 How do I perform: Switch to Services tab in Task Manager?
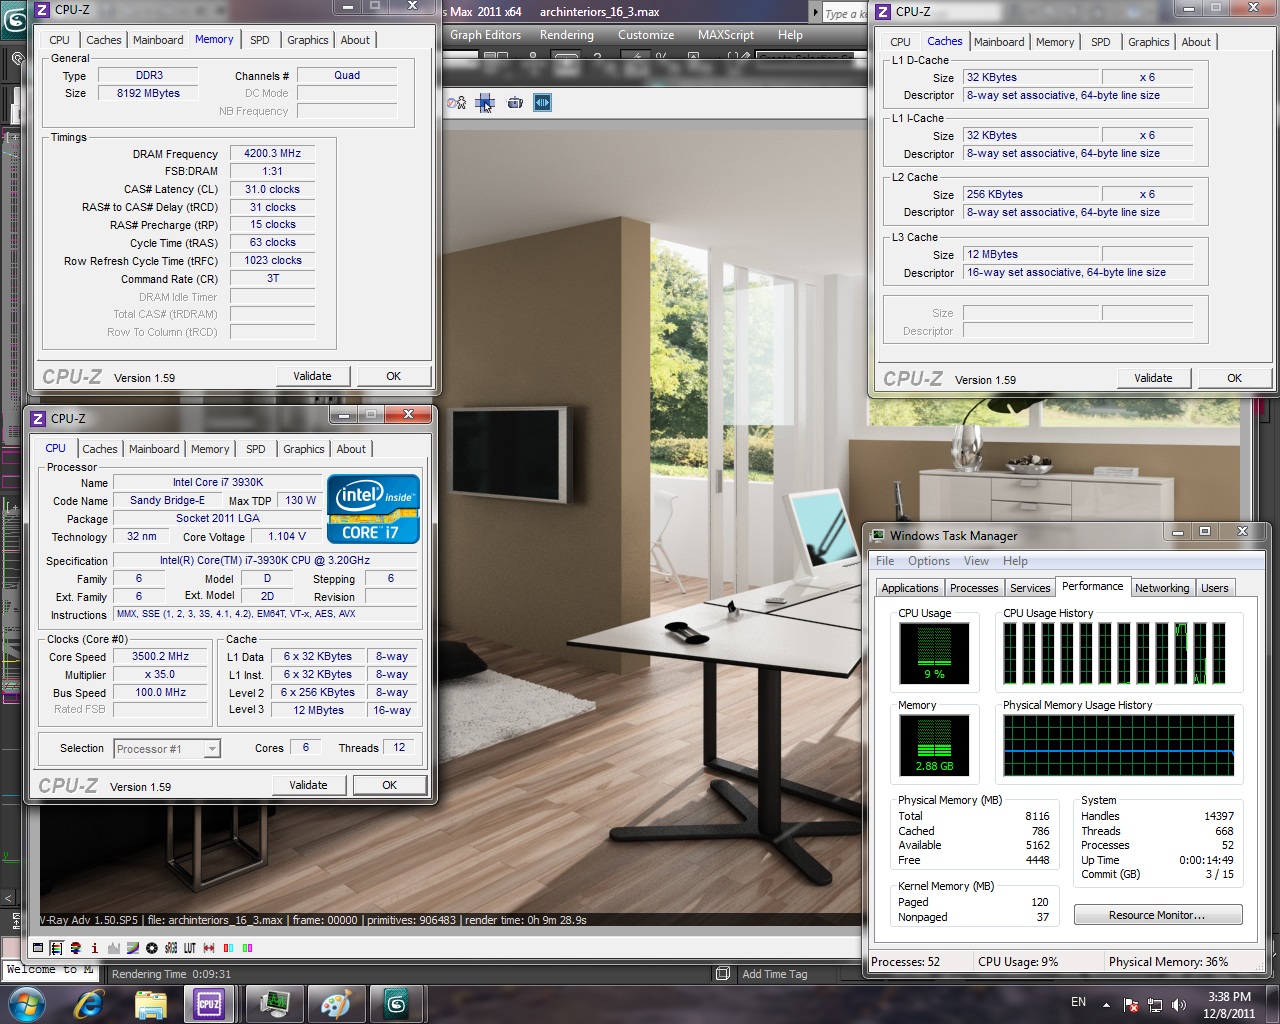[x=1030, y=588]
